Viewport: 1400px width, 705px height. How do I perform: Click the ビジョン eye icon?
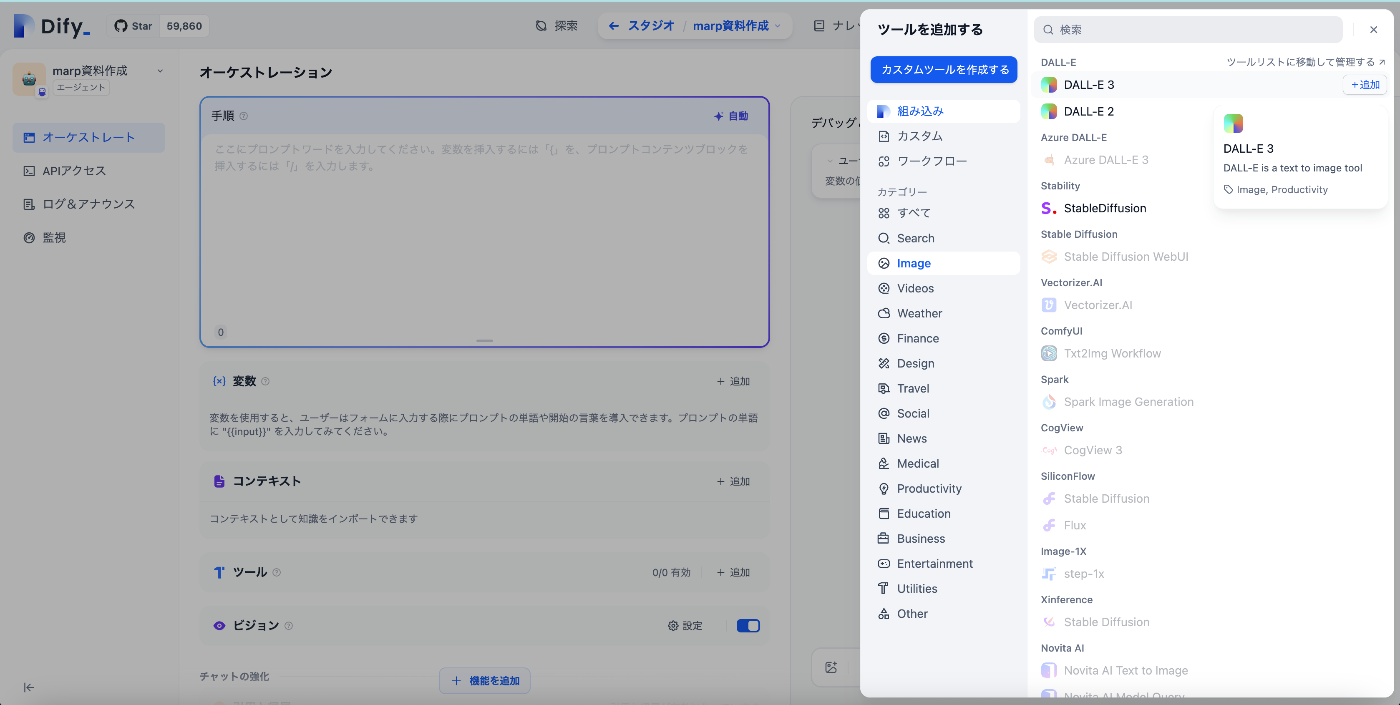219,626
